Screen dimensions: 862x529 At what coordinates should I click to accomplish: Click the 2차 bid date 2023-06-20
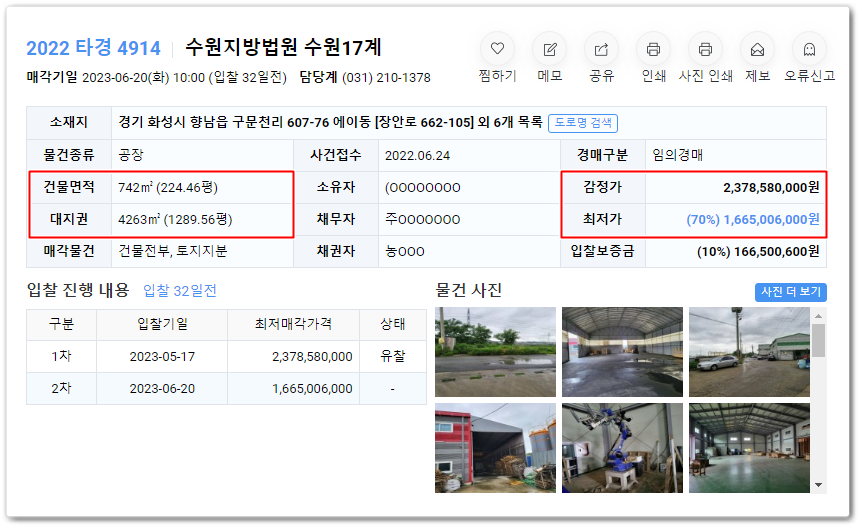(162, 388)
